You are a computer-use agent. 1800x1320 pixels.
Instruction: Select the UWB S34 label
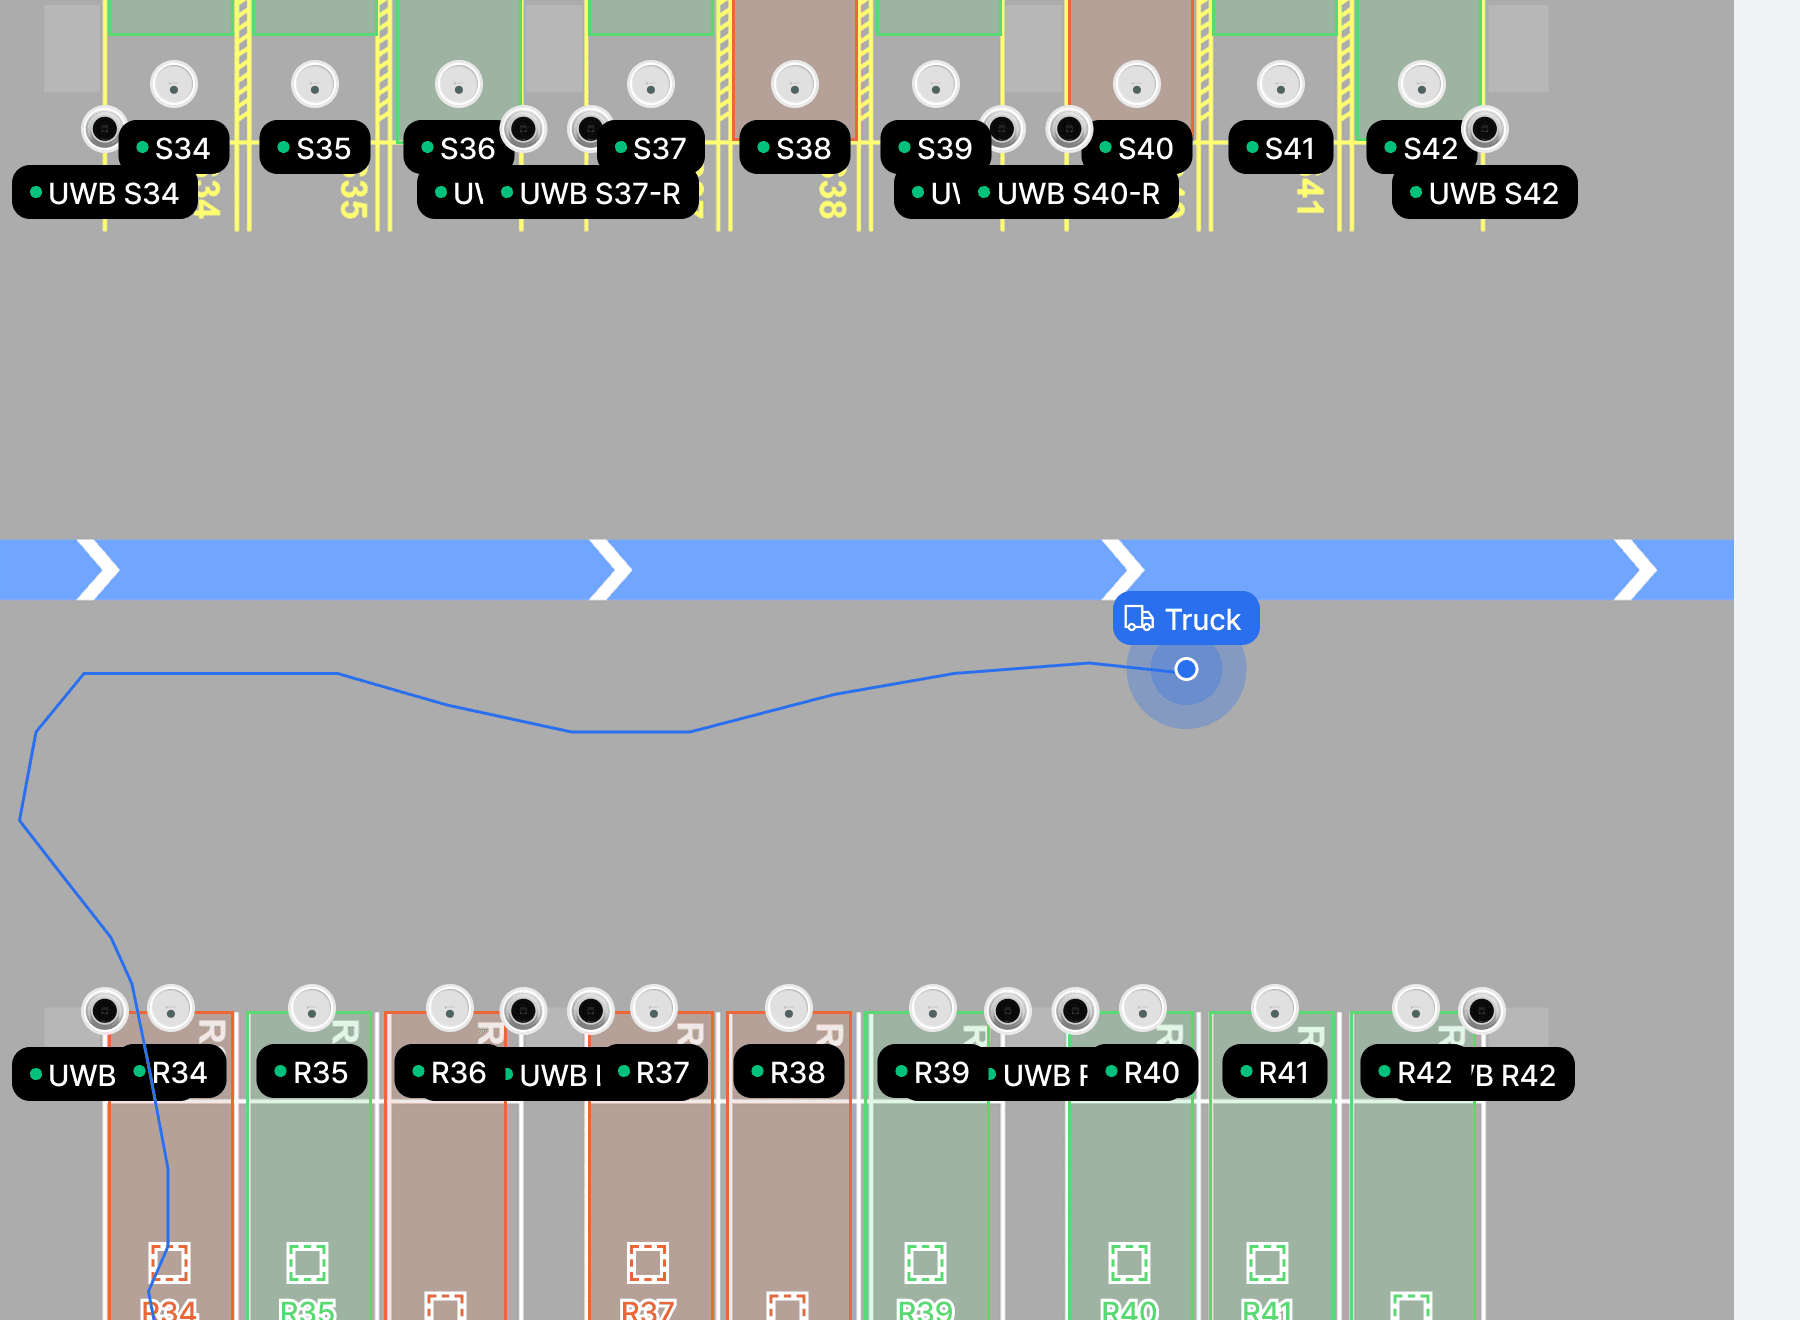(105, 193)
